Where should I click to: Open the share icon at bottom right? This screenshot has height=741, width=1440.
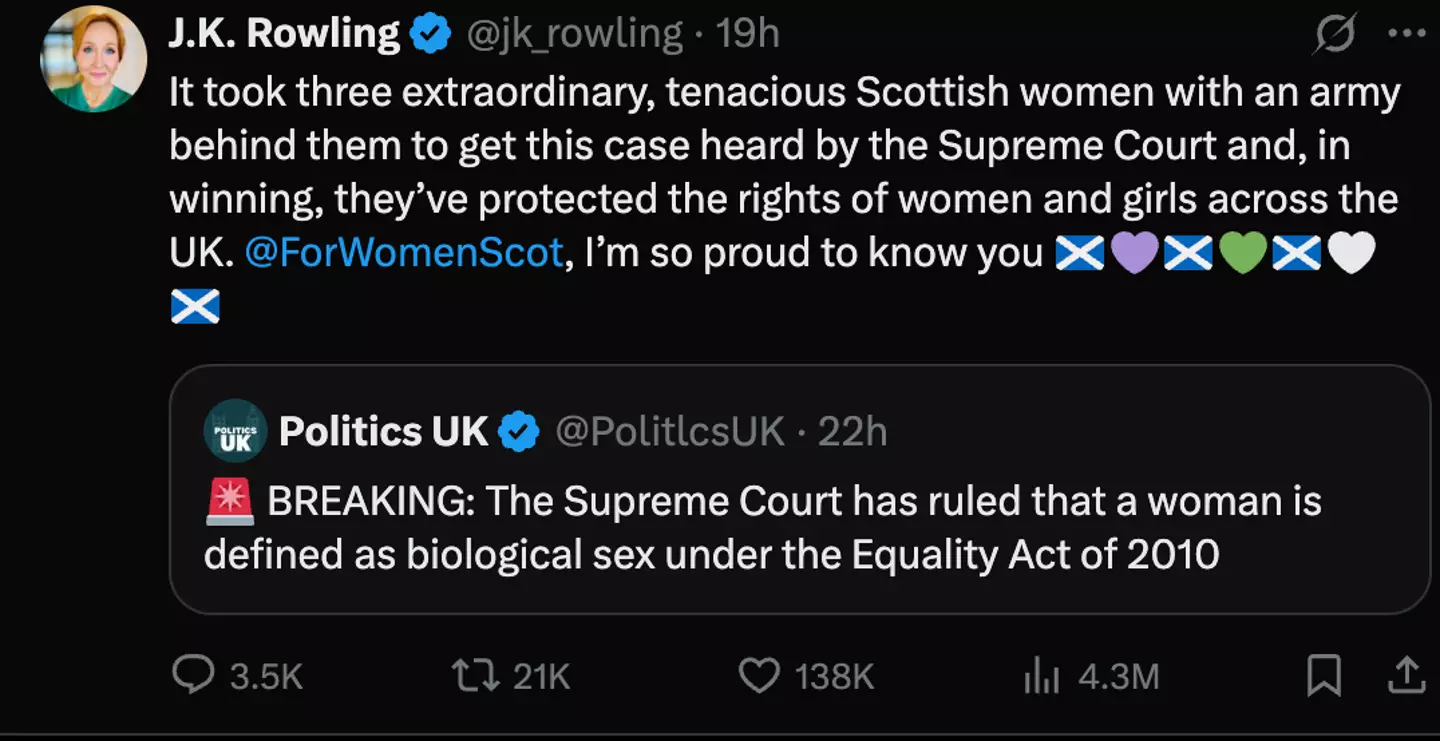pos(1406,677)
